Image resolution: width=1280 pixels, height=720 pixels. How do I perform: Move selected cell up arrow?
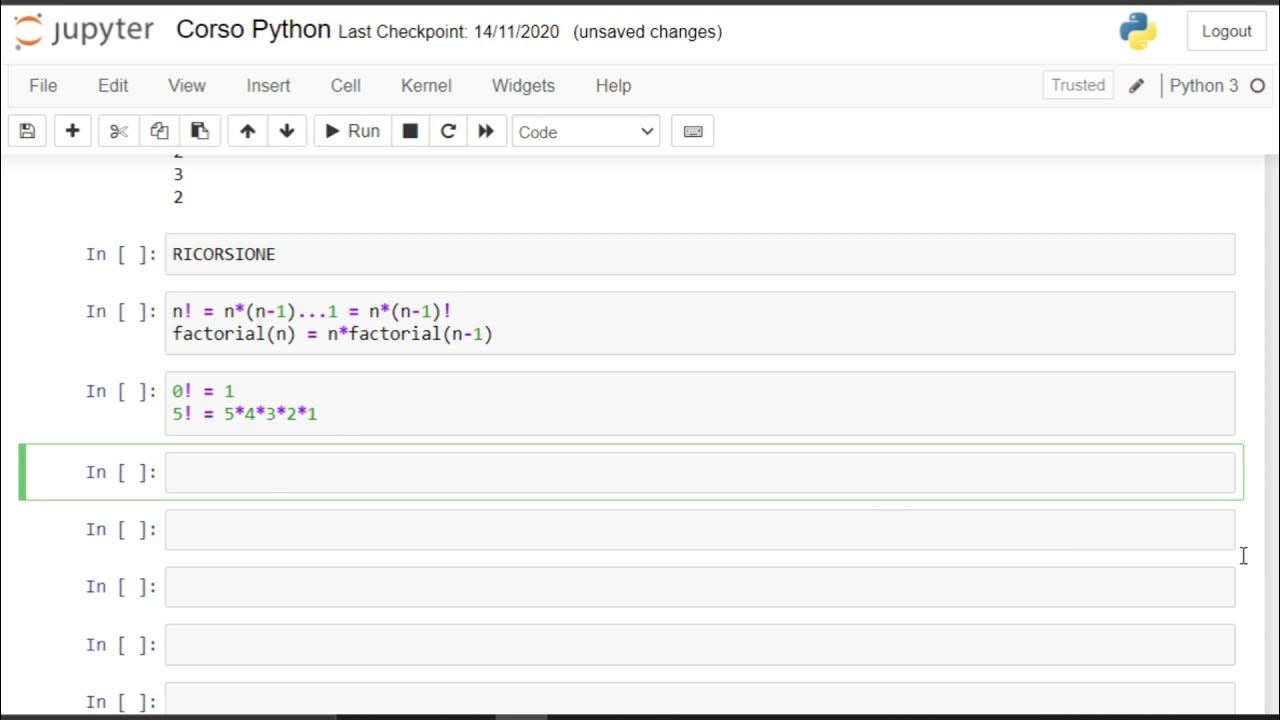click(x=247, y=131)
